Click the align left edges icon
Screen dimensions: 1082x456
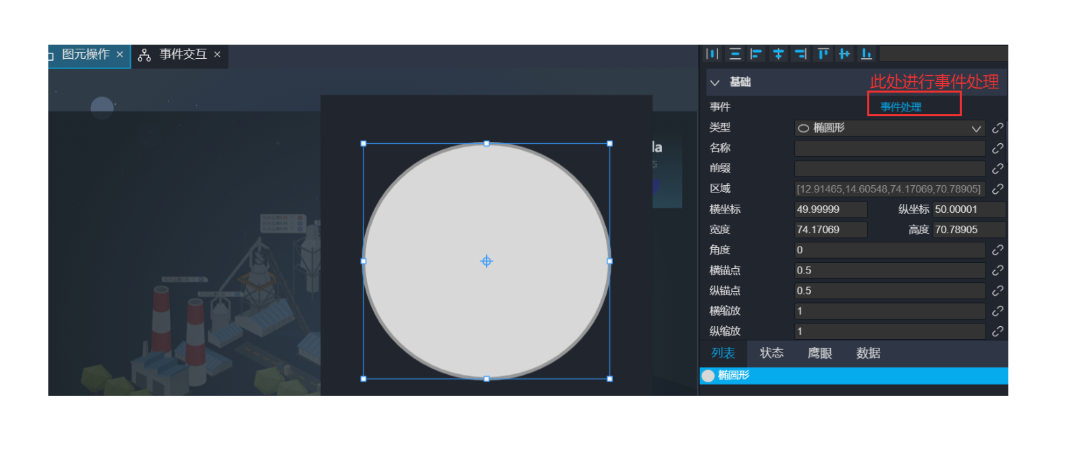(x=756, y=54)
